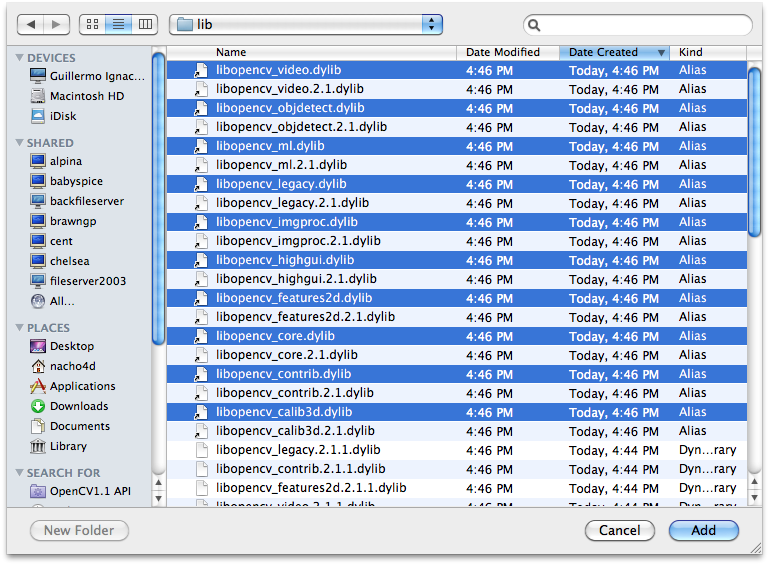This screenshot has width=769, height=565.
Task: Open the Applications folder icon
Action: point(38,386)
